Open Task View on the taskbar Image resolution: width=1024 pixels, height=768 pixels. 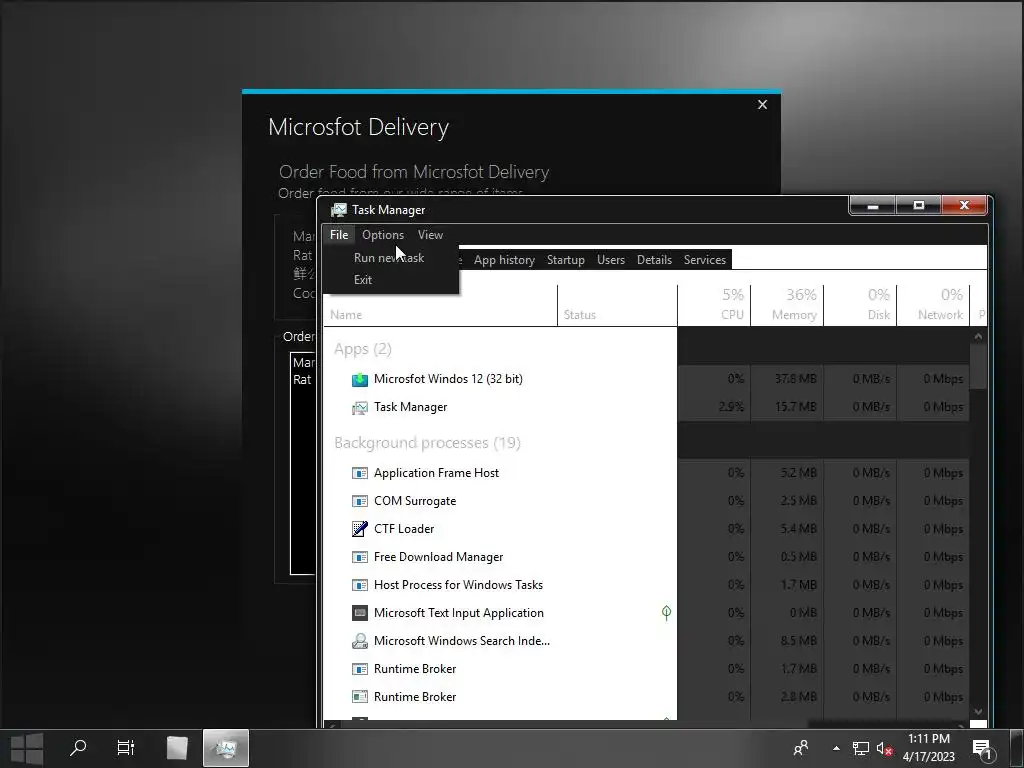click(x=125, y=747)
